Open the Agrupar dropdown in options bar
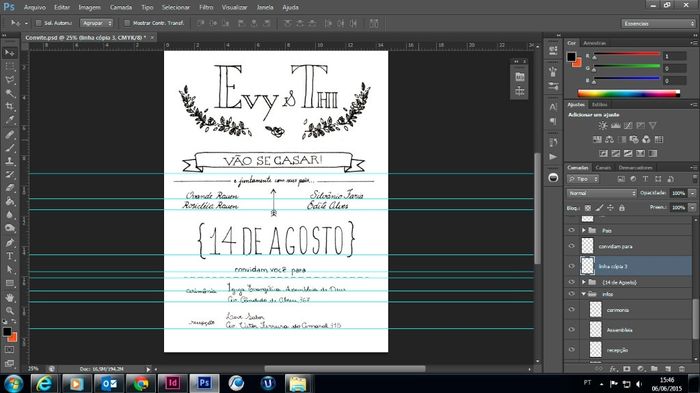The image size is (700, 393). (x=97, y=23)
